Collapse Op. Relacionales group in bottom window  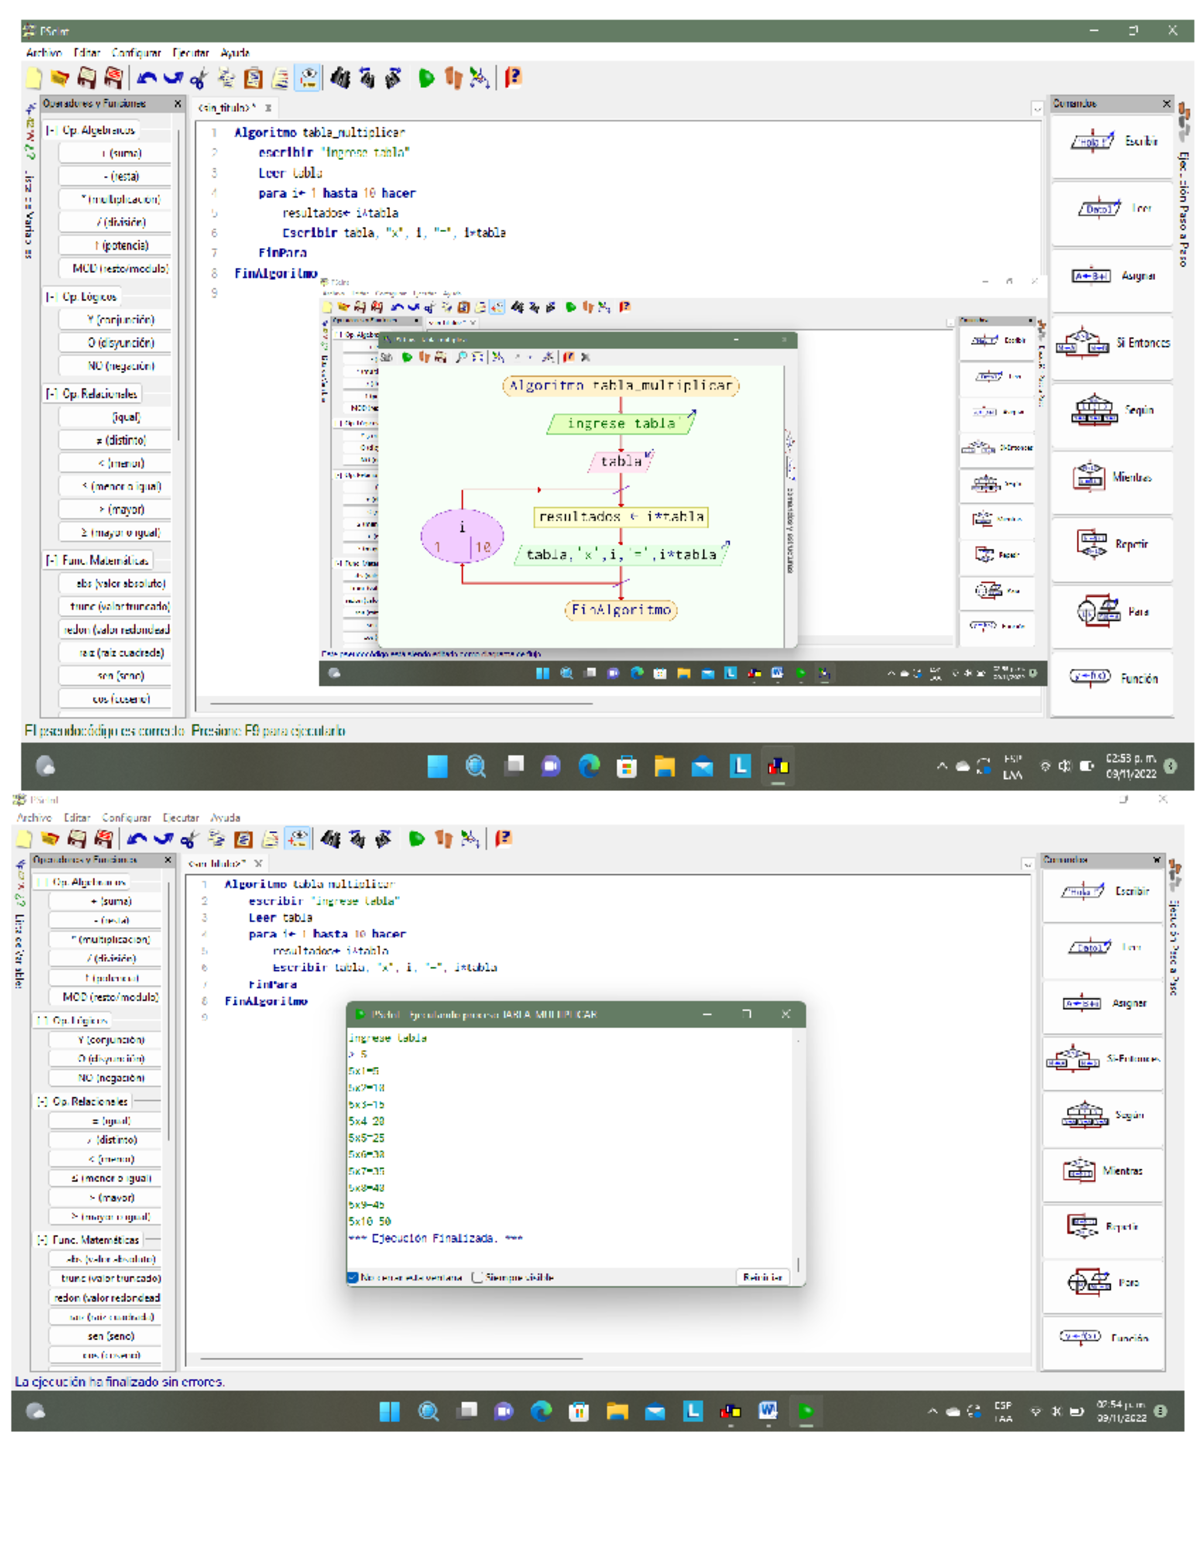click(x=42, y=1101)
